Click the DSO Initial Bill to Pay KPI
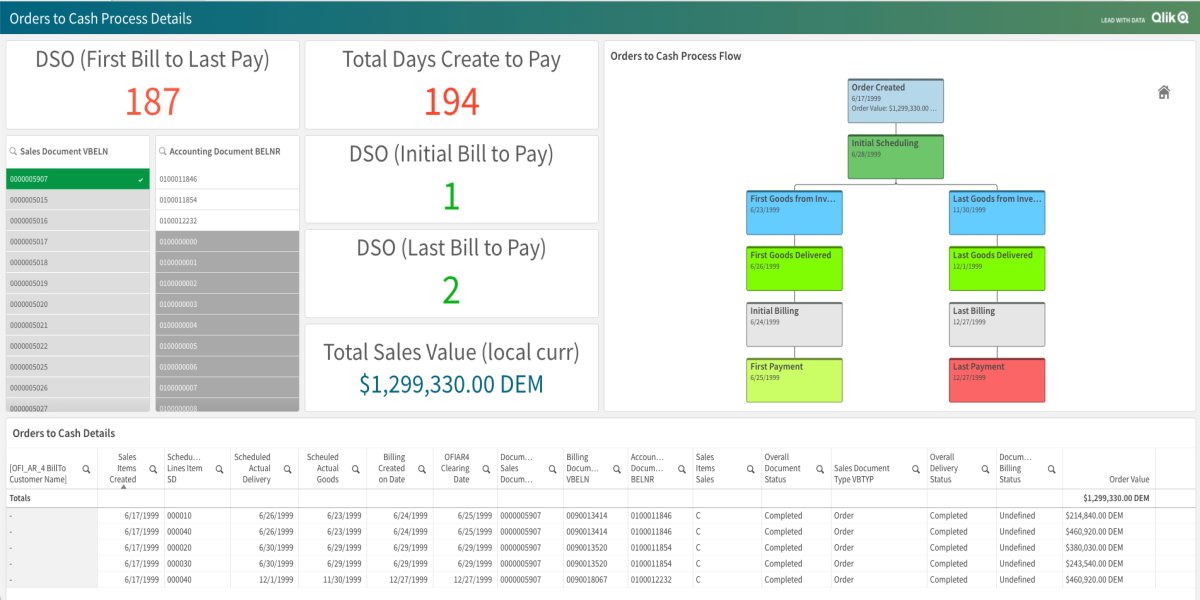The height and width of the screenshot is (600, 1200). click(451, 179)
